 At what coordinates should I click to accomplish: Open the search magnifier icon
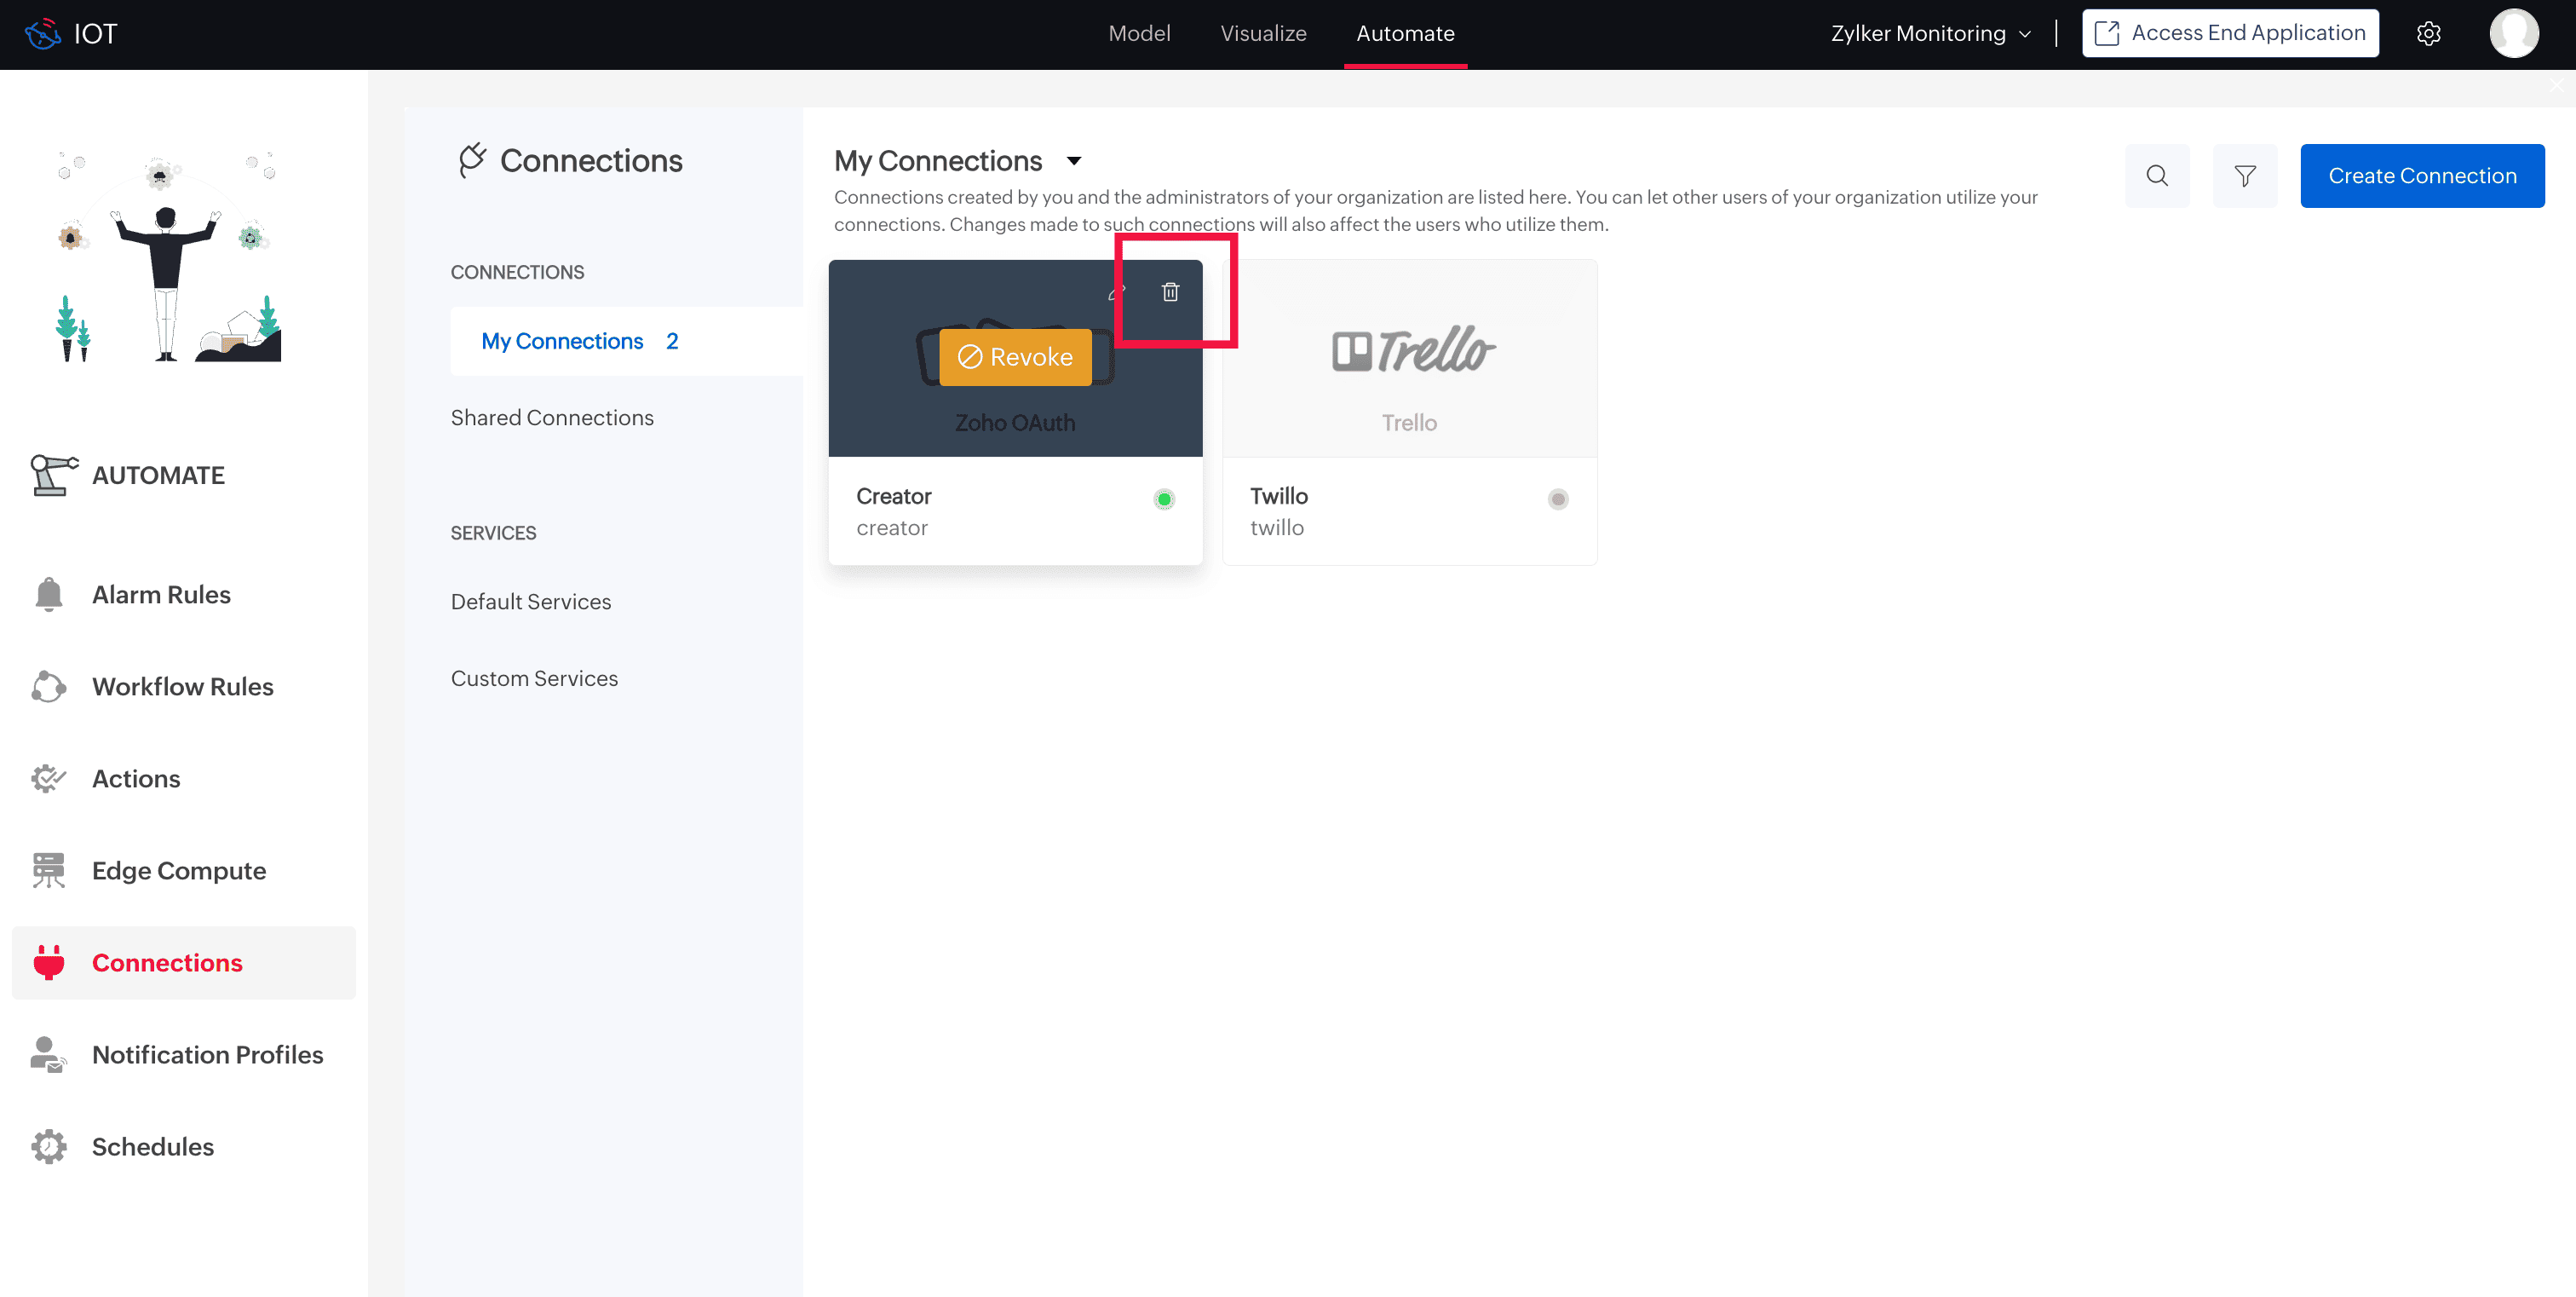point(2157,176)
